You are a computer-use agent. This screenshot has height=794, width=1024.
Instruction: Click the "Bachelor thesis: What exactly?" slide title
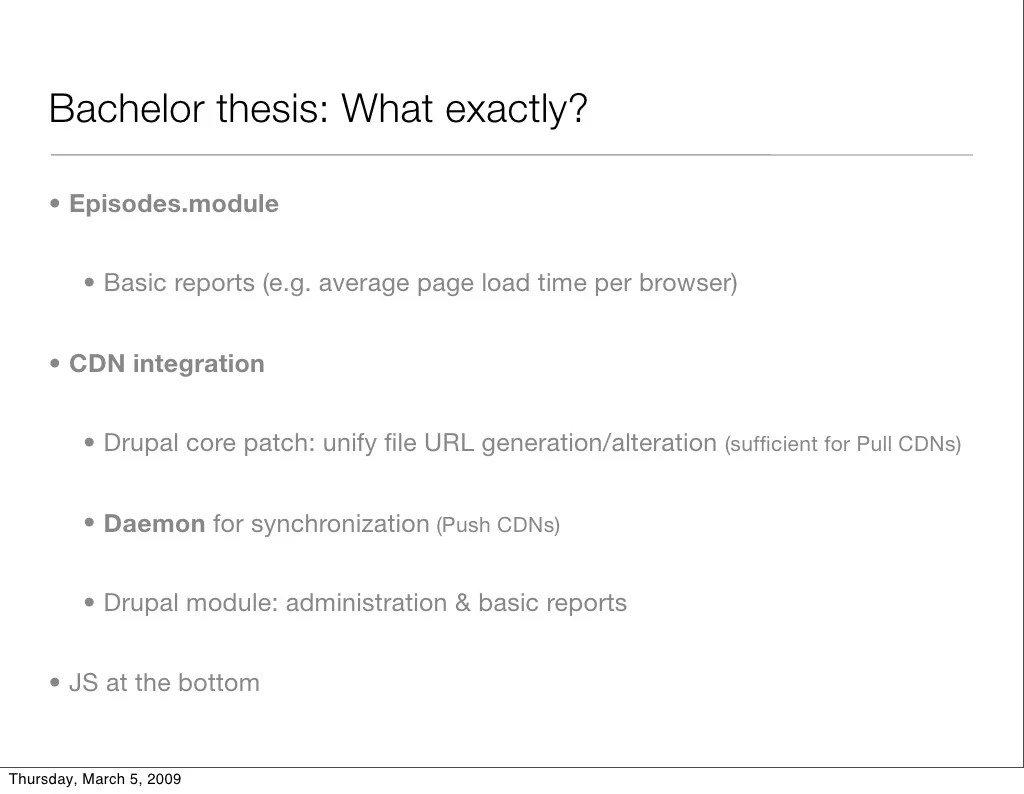pos(317,109)
